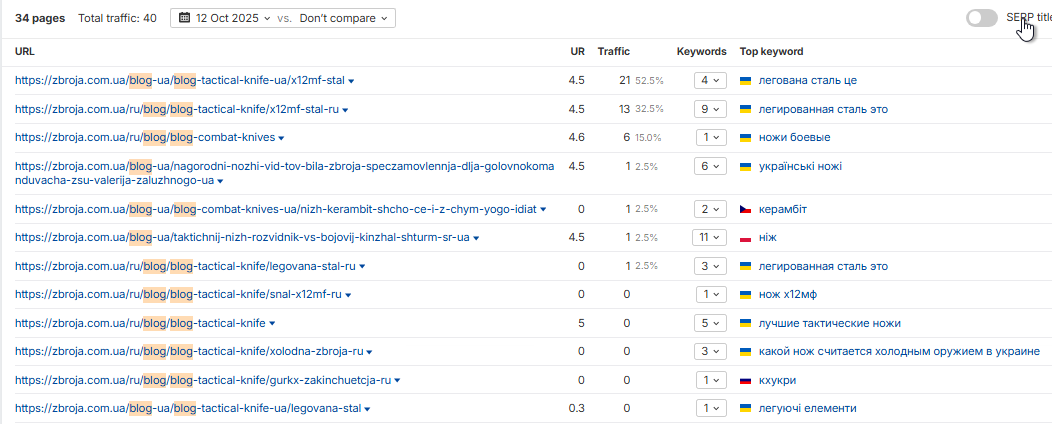Open the x12mf-stal-ru blog URL

[x=177, y=109]
